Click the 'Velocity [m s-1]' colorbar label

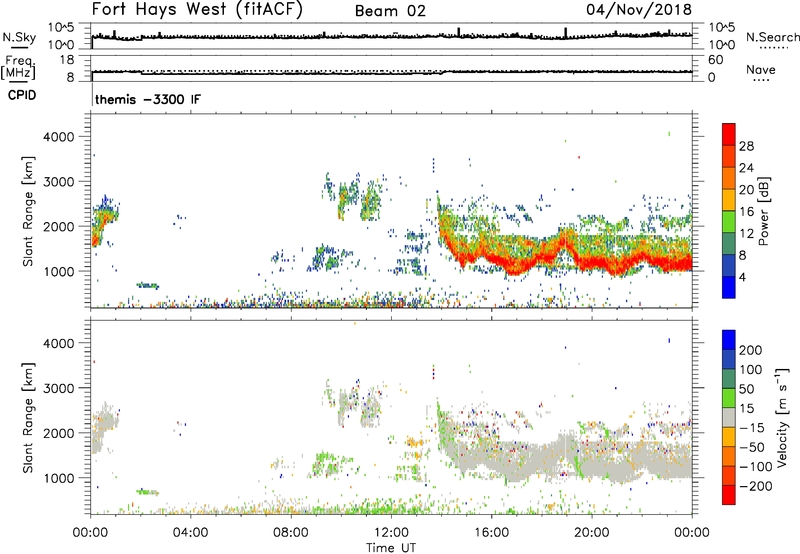click(x=782, y=417)
